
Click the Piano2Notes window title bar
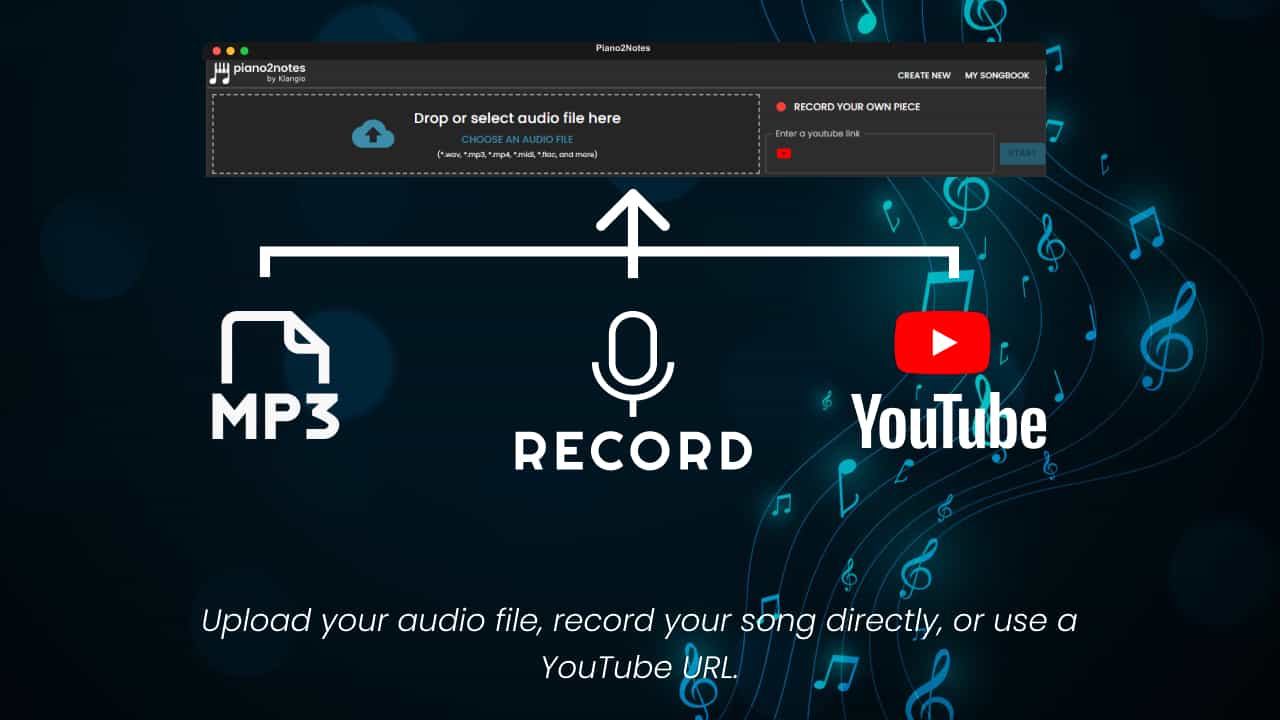(x=620, y=48)
